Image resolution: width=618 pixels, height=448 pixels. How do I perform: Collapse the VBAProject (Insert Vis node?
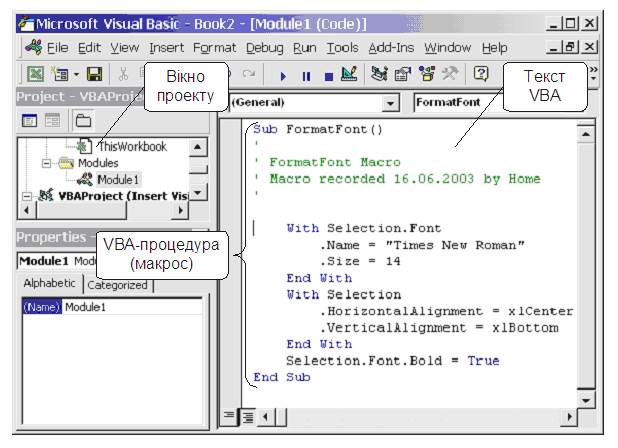click(x=27, y=196)
